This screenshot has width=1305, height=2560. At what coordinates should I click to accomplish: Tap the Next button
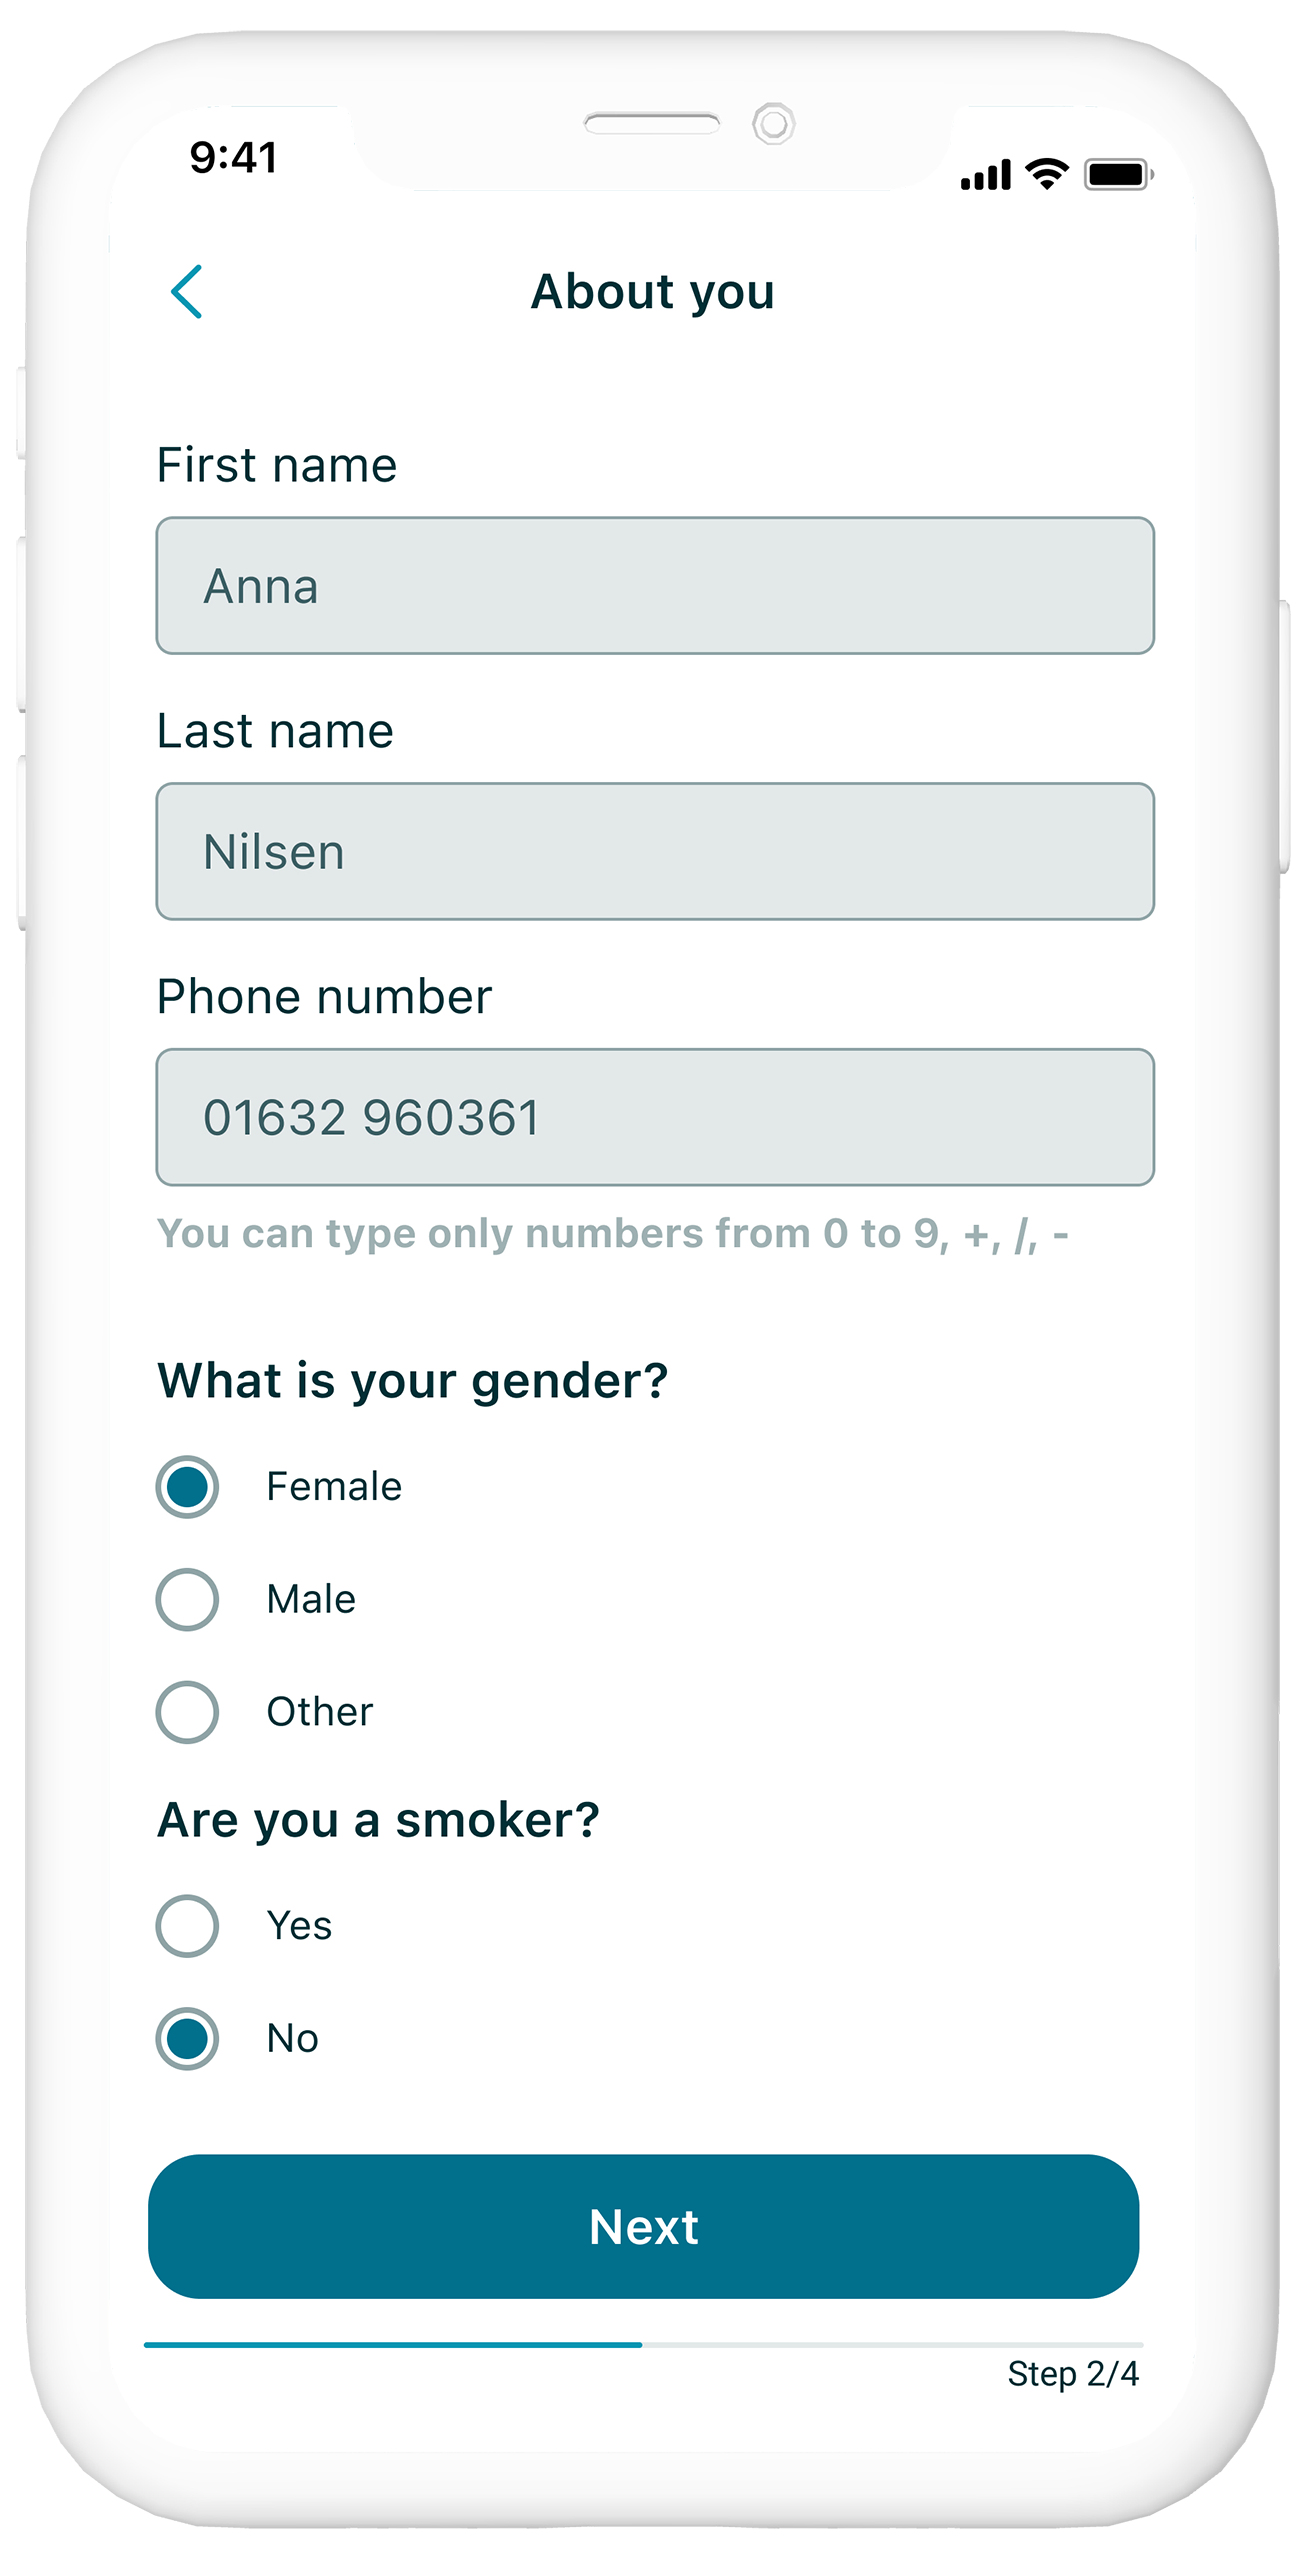pos(643,2226)
